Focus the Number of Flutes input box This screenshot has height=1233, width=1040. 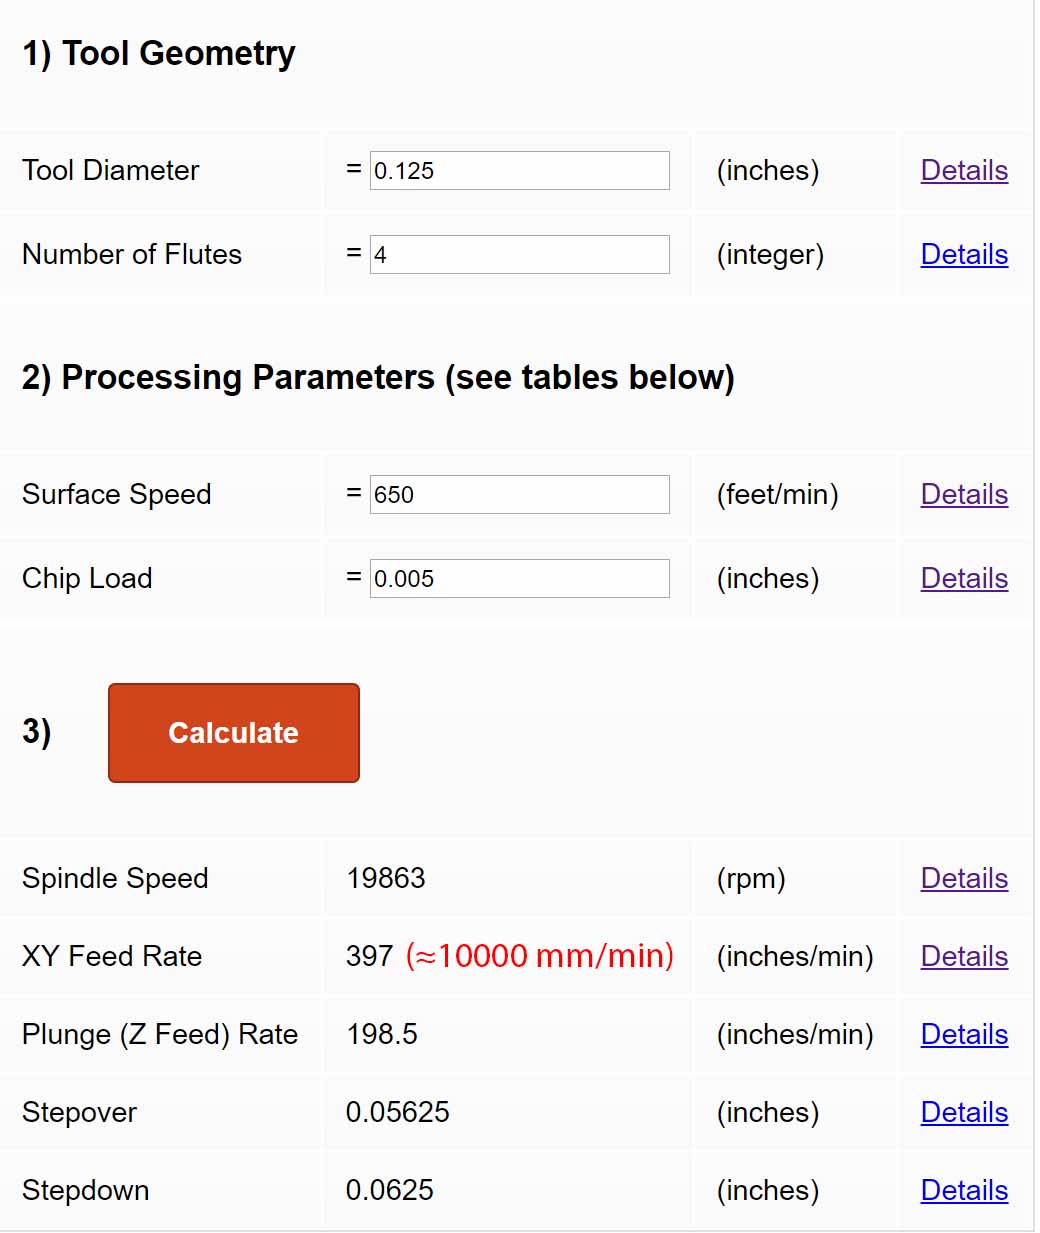pos(520,255)
